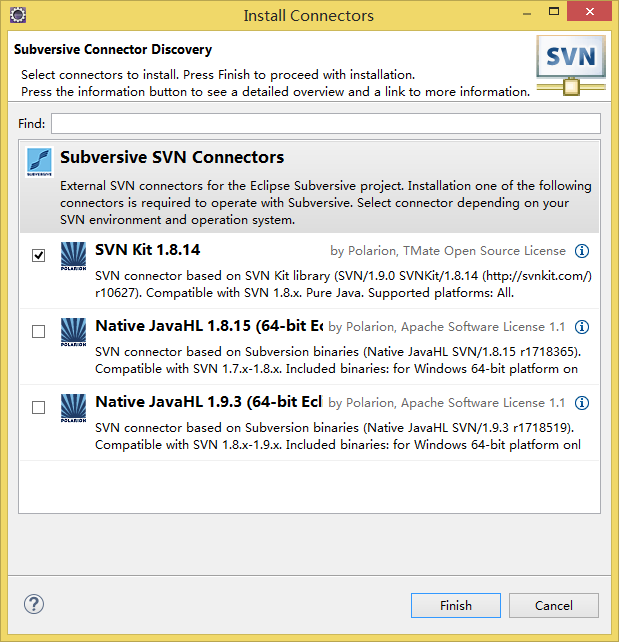619x642 pixels.
Task: Maximize the Install Connectors window
Action: tap(554, 11)
